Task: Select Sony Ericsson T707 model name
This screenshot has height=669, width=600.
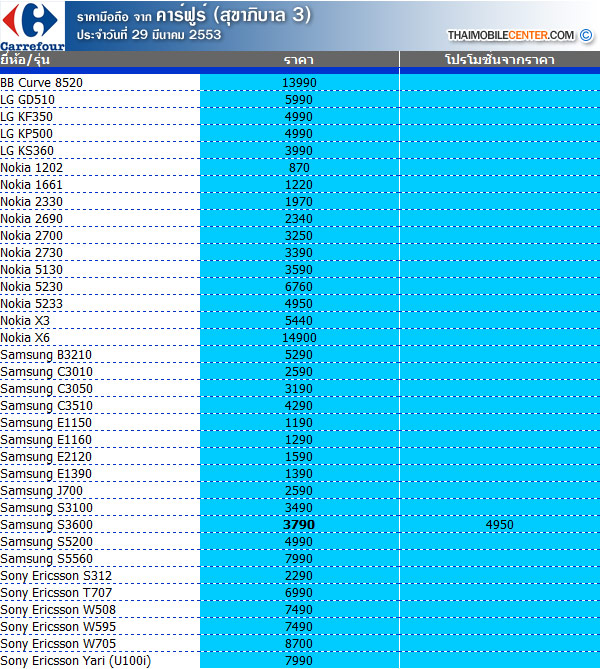Action: tap(56, 593)
